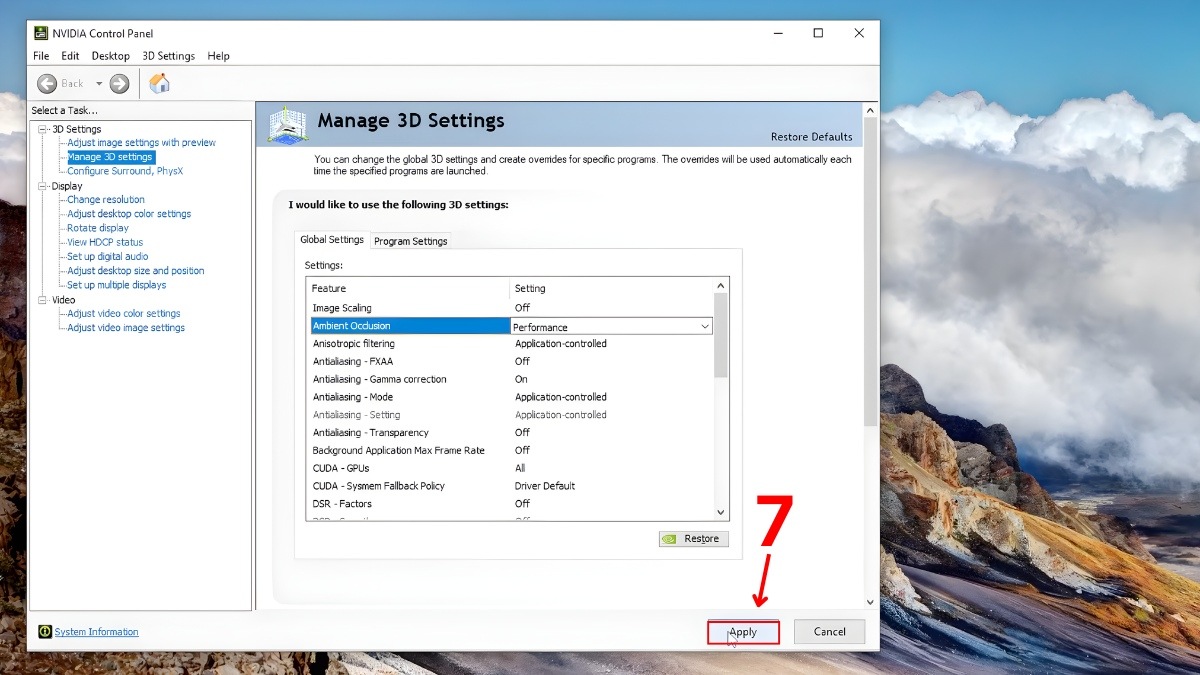Image resolution: width=1200 pixels, height=675 pixels.
Task: Click the Apply button
Action: [743, 632]
